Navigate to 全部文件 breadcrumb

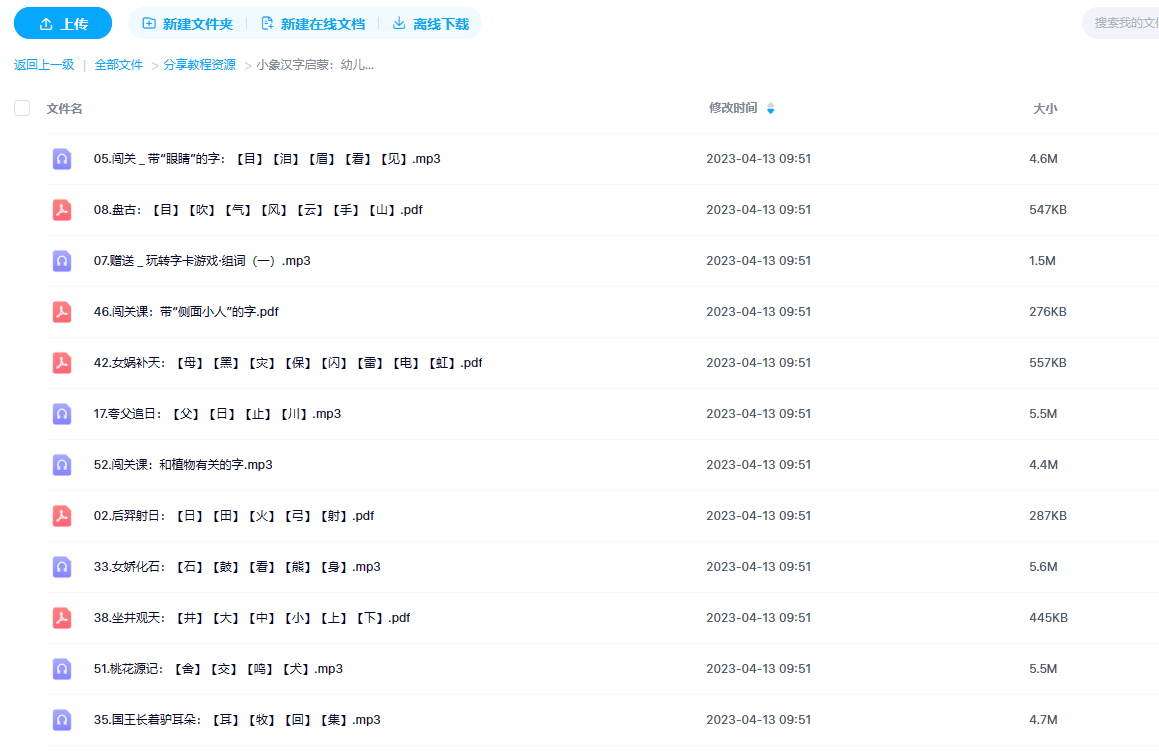pos(118,64)
